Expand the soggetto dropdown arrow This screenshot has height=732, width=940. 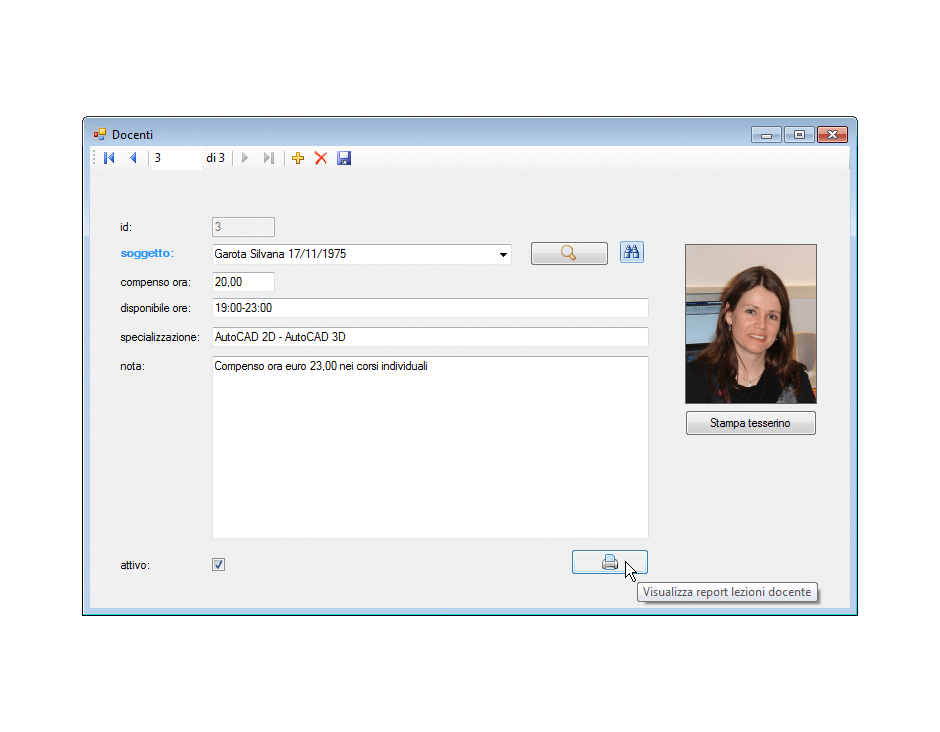(503, 254)
